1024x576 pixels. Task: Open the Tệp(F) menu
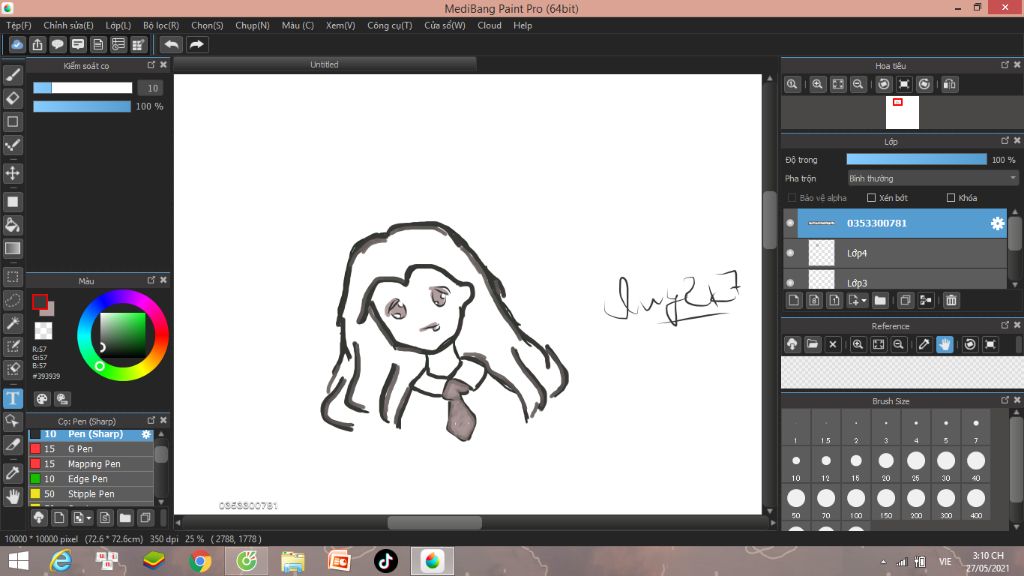coord(19,25)
